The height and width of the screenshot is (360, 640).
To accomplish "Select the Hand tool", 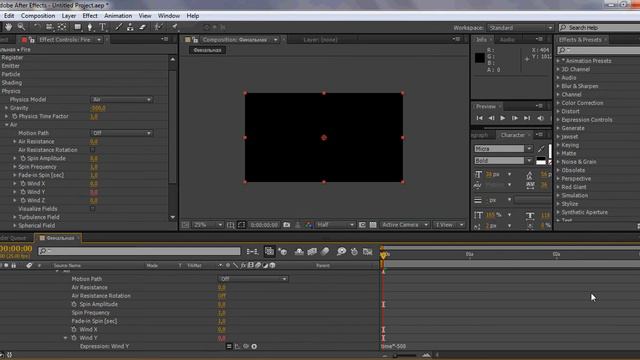I will pos(8,27).
